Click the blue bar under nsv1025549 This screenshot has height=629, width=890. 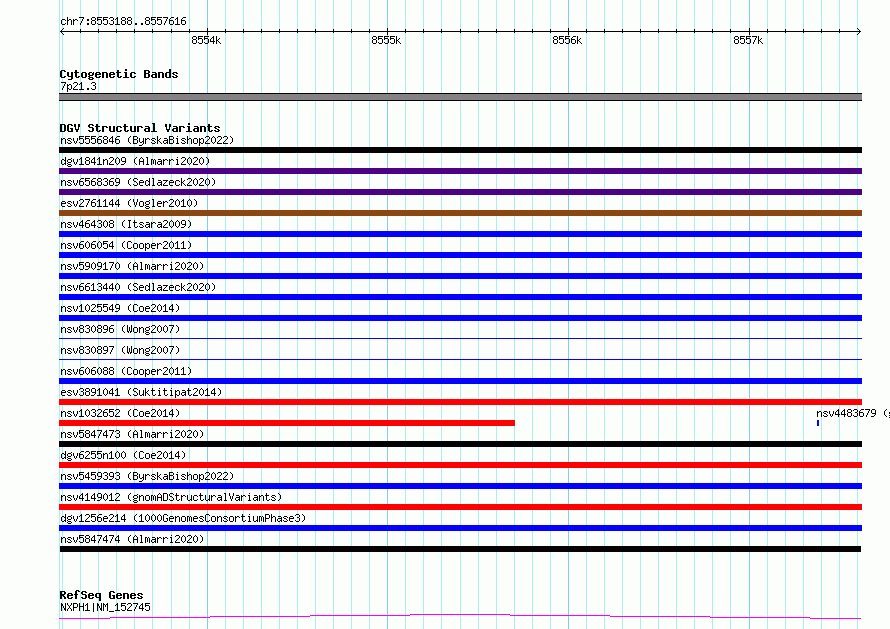(460, 318)
